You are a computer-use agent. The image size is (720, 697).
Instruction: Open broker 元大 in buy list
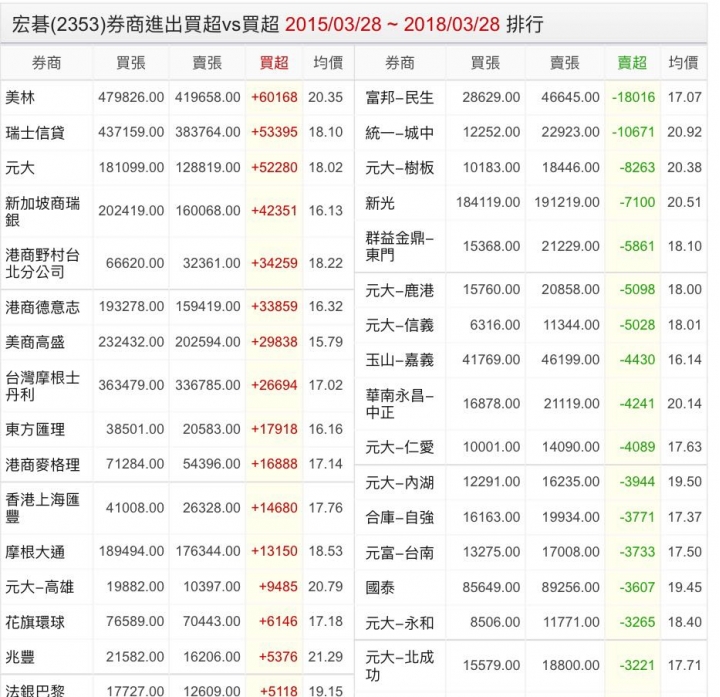click(20, 168)
